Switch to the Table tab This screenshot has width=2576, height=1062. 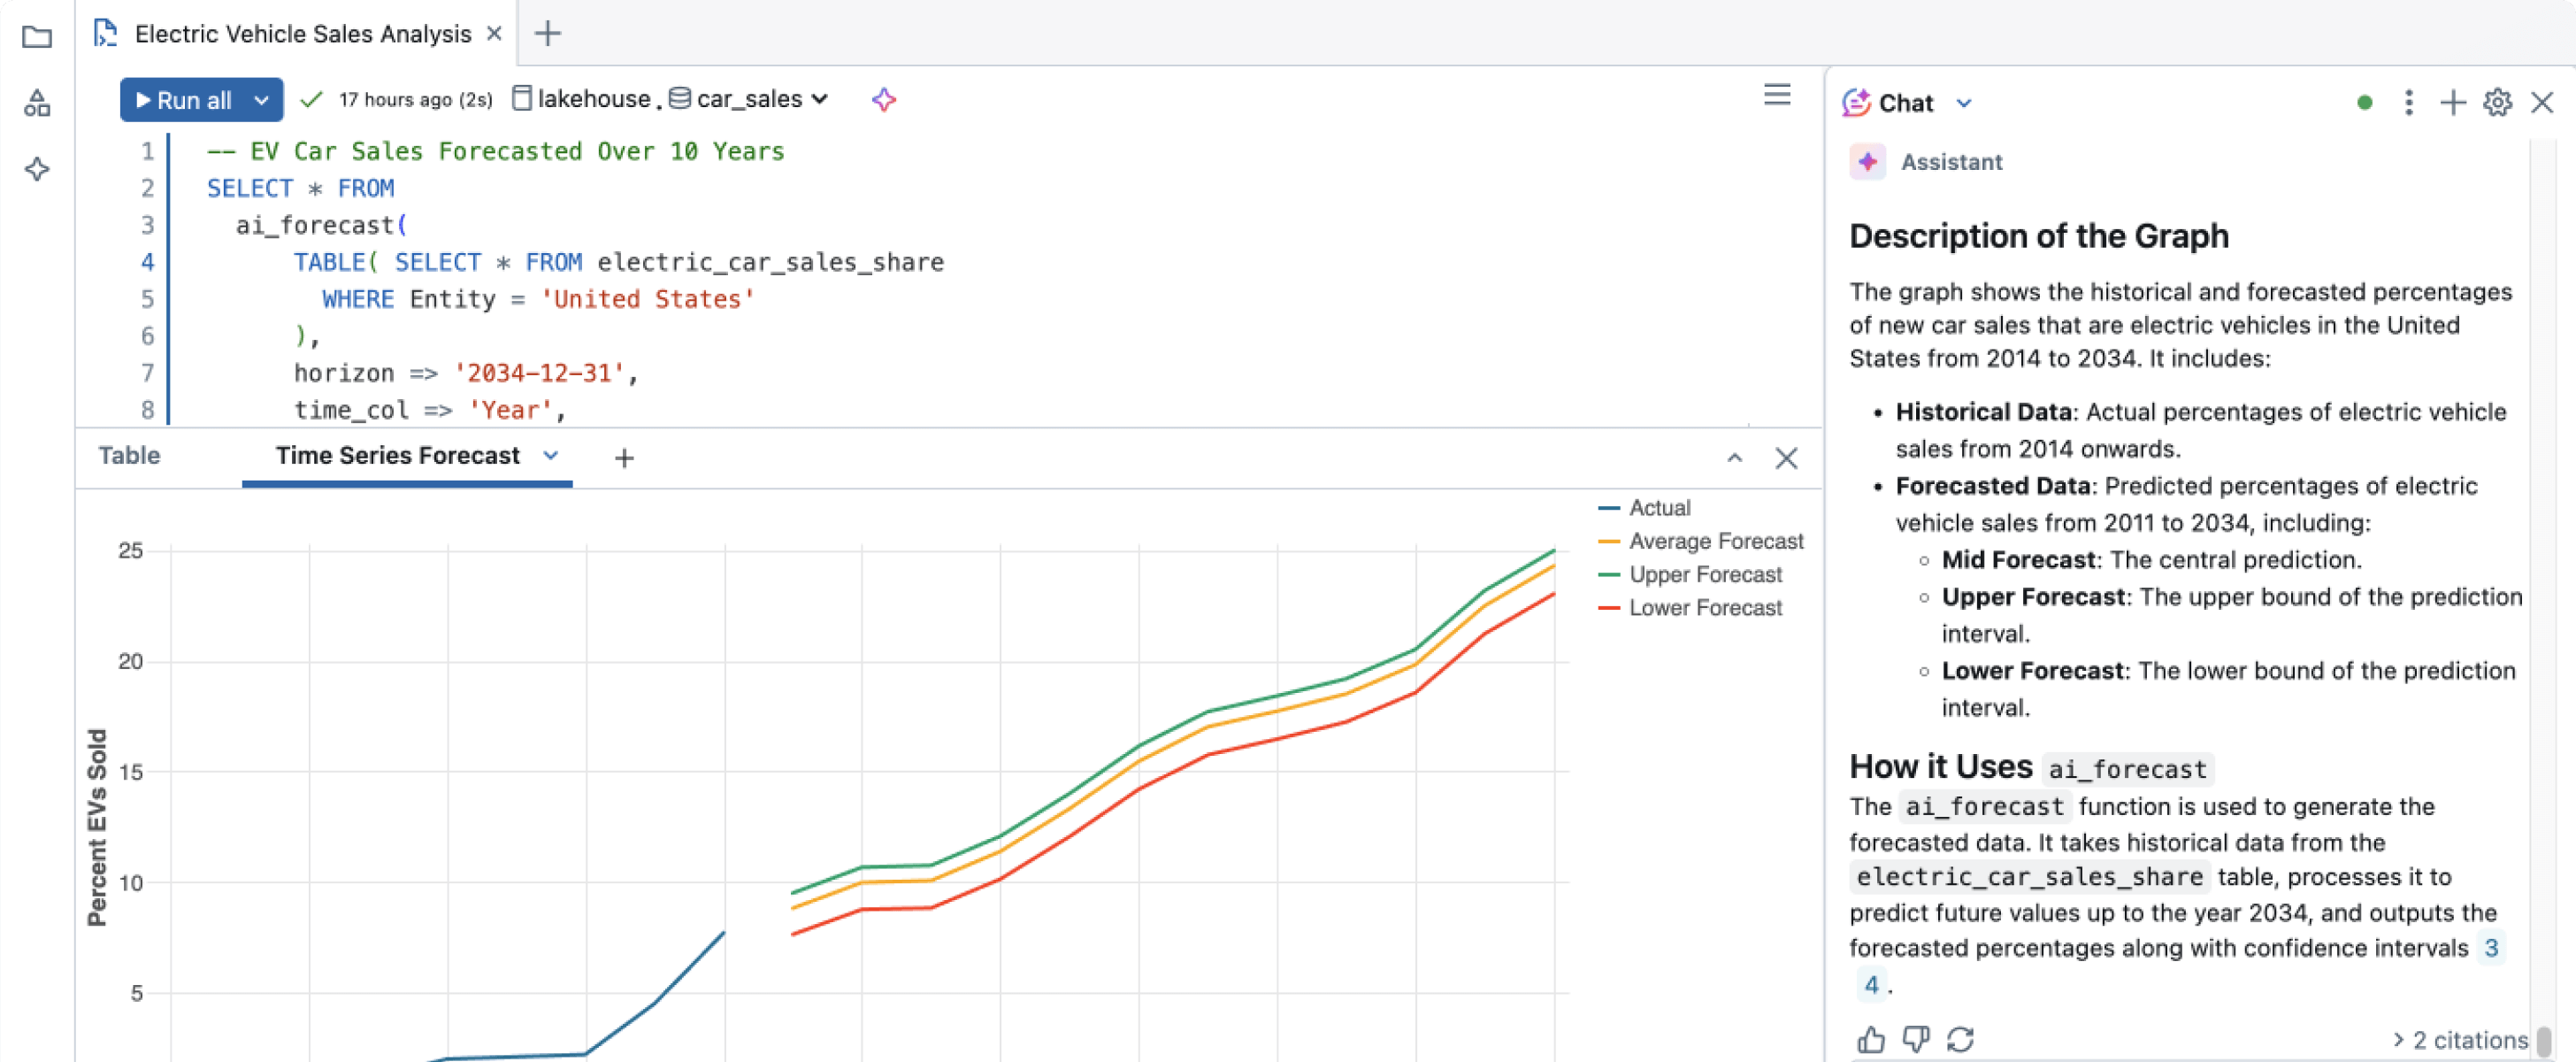click(x=128, y=456)
